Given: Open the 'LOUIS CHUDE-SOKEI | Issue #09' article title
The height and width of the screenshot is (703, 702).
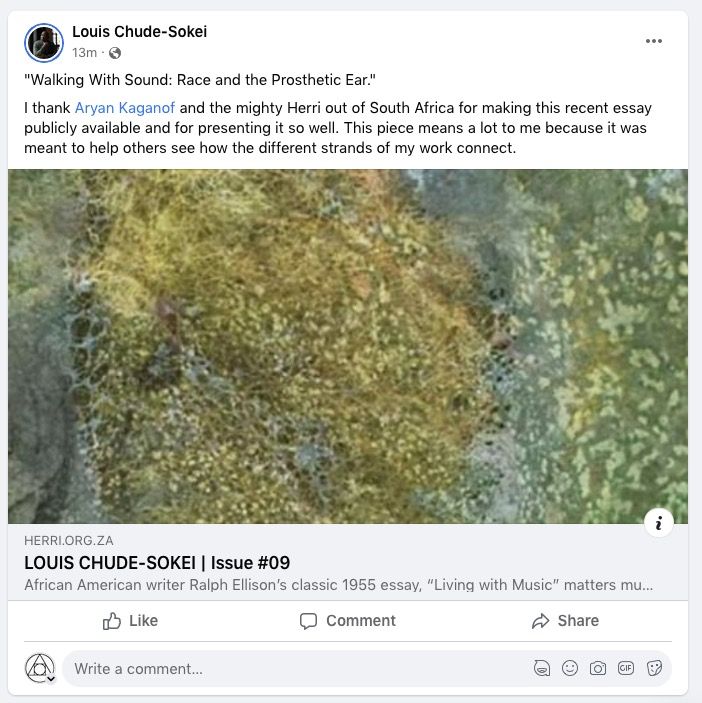Looking at the screenshot, I should 156,562.
